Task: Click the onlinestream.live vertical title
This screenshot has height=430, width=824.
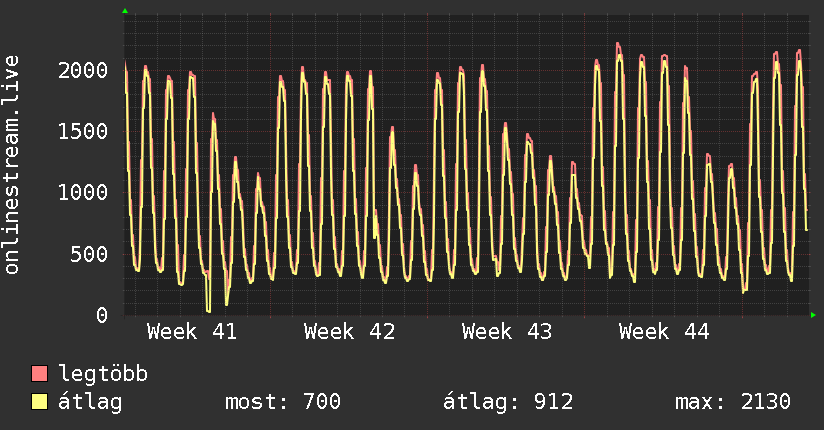Action: pos(12,165)
